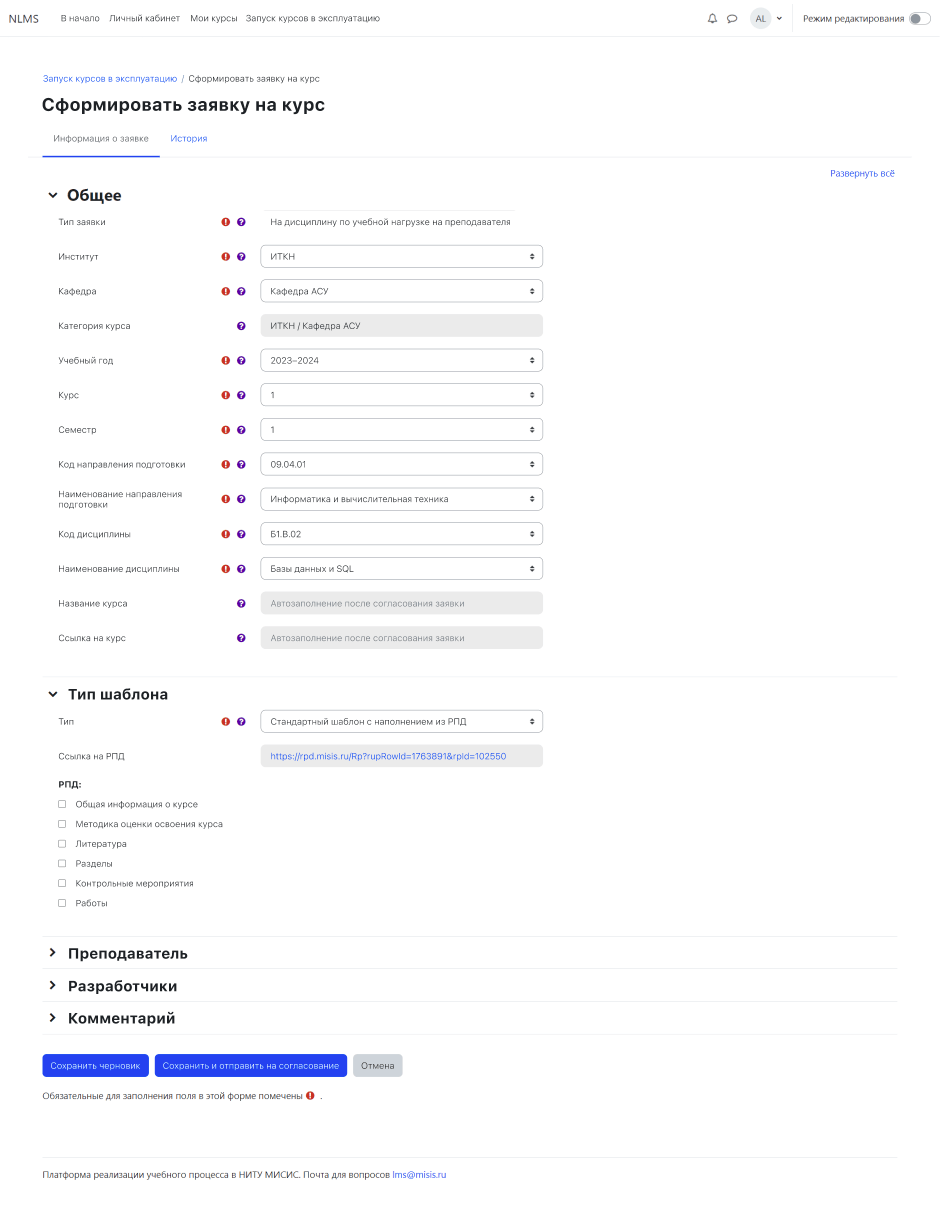Open help for Код дисциплины
The height and width of the screenshot is (1206, 940).
(x=241, y=534)
